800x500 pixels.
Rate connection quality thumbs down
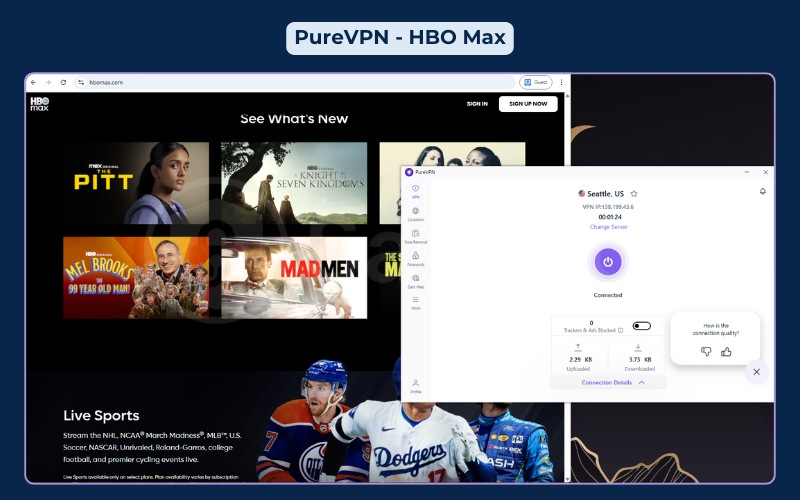coord(706,351)
